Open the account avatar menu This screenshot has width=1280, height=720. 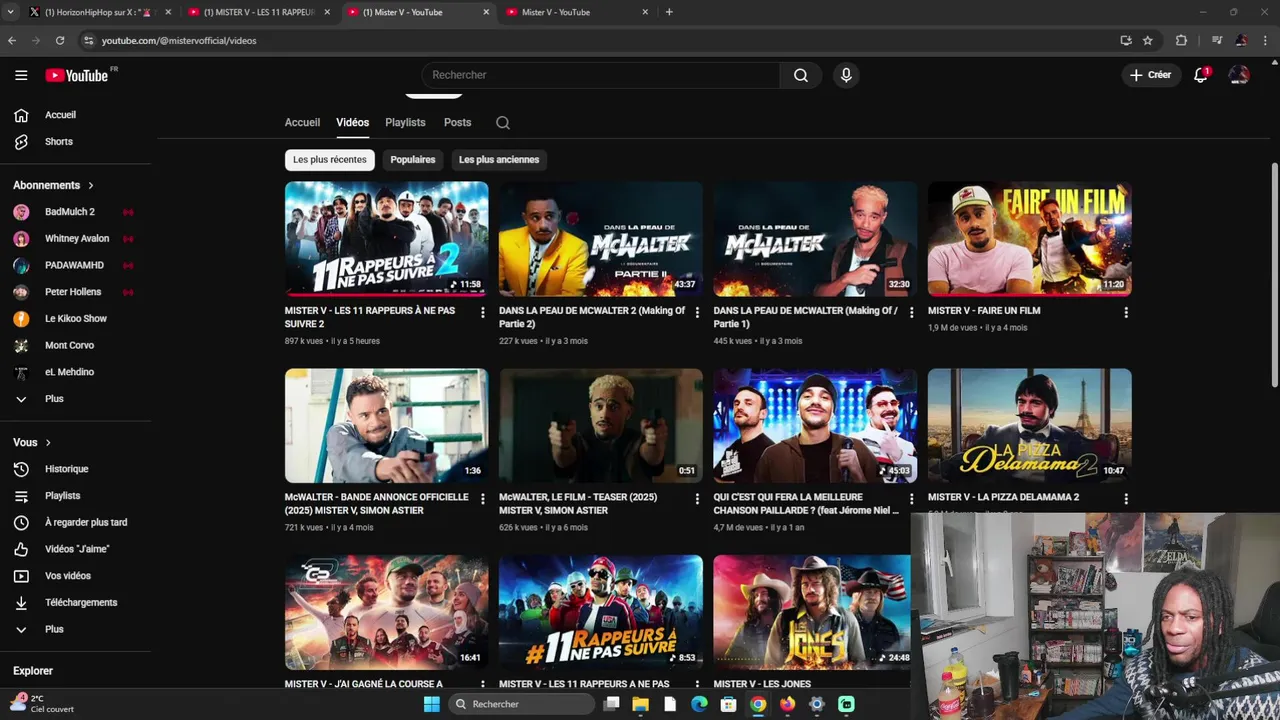(x=1239, y=75)
